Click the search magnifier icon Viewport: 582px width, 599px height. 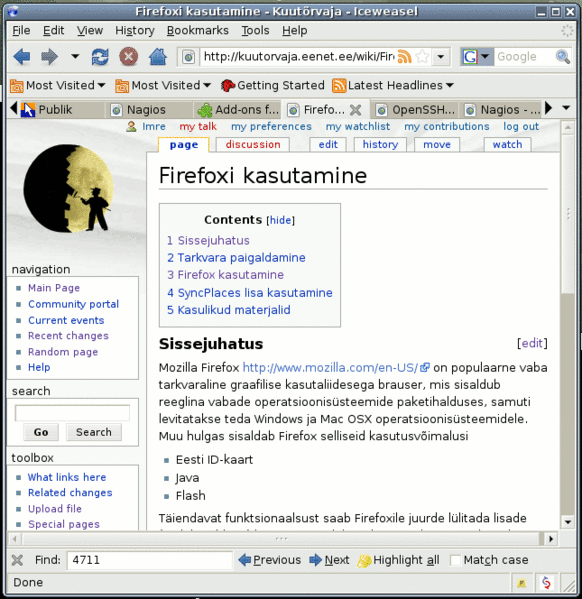tap(563, 57)
